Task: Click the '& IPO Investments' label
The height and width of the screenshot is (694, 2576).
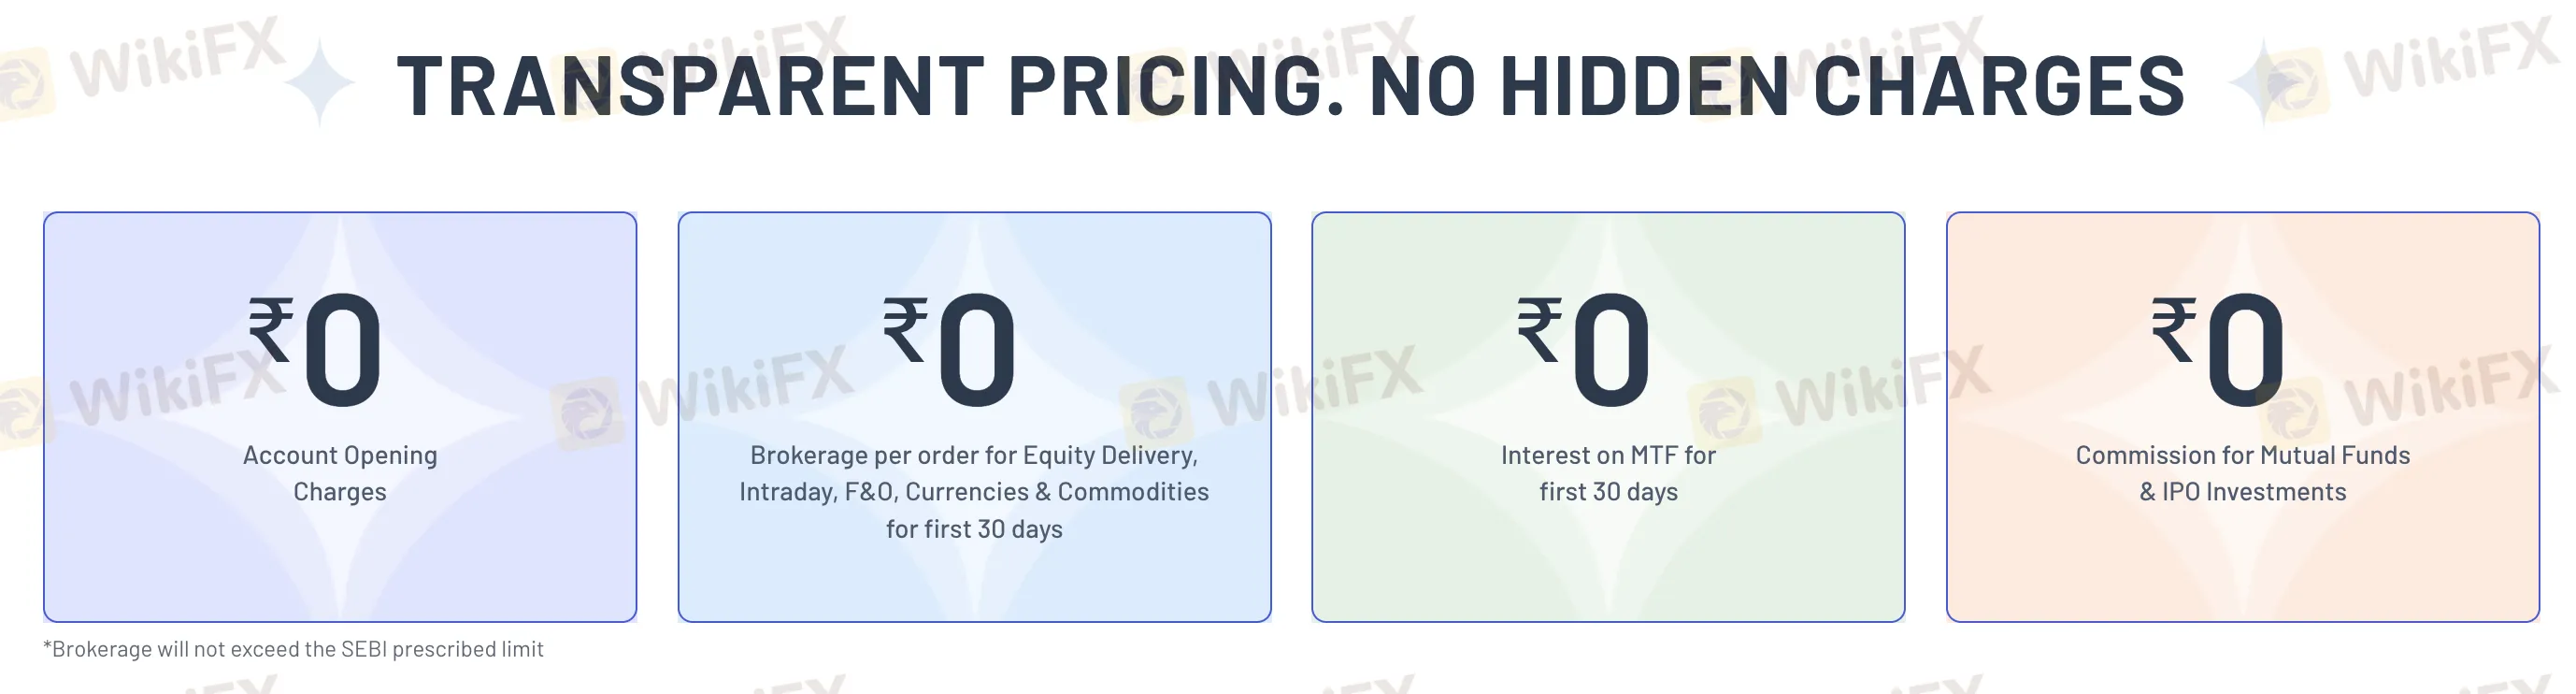Action: coord(2243,492)
